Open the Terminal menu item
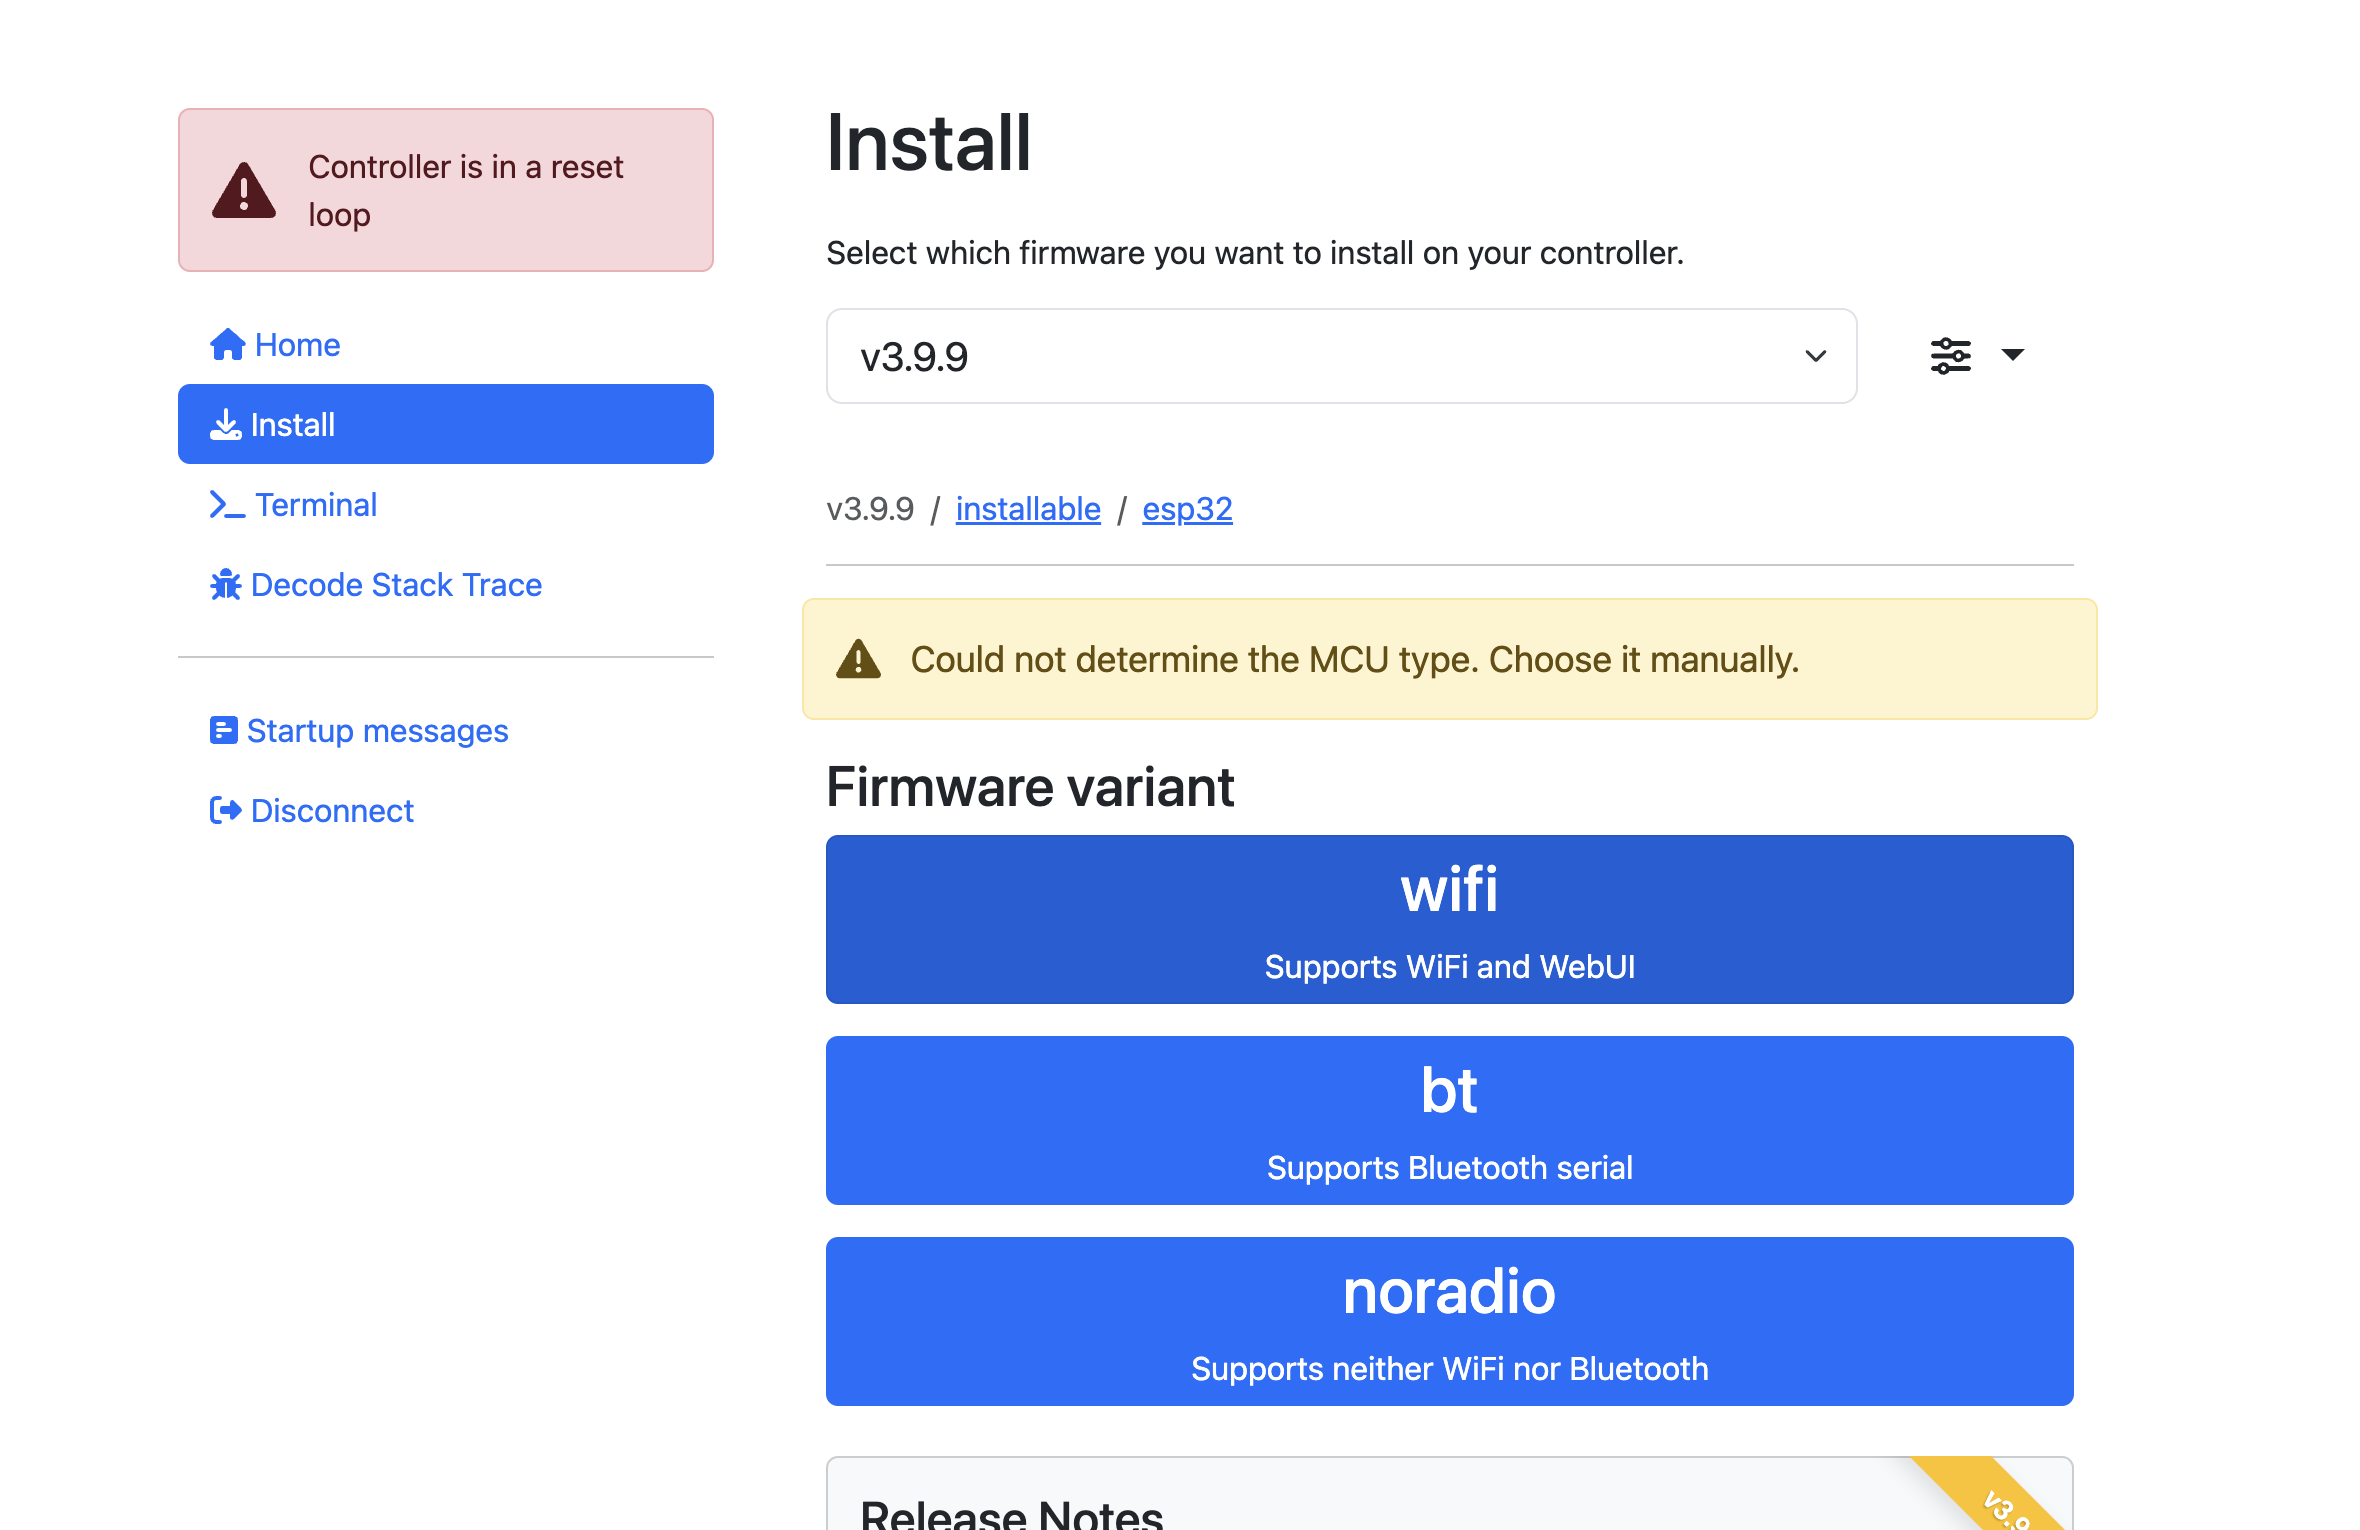 (315, 505)
